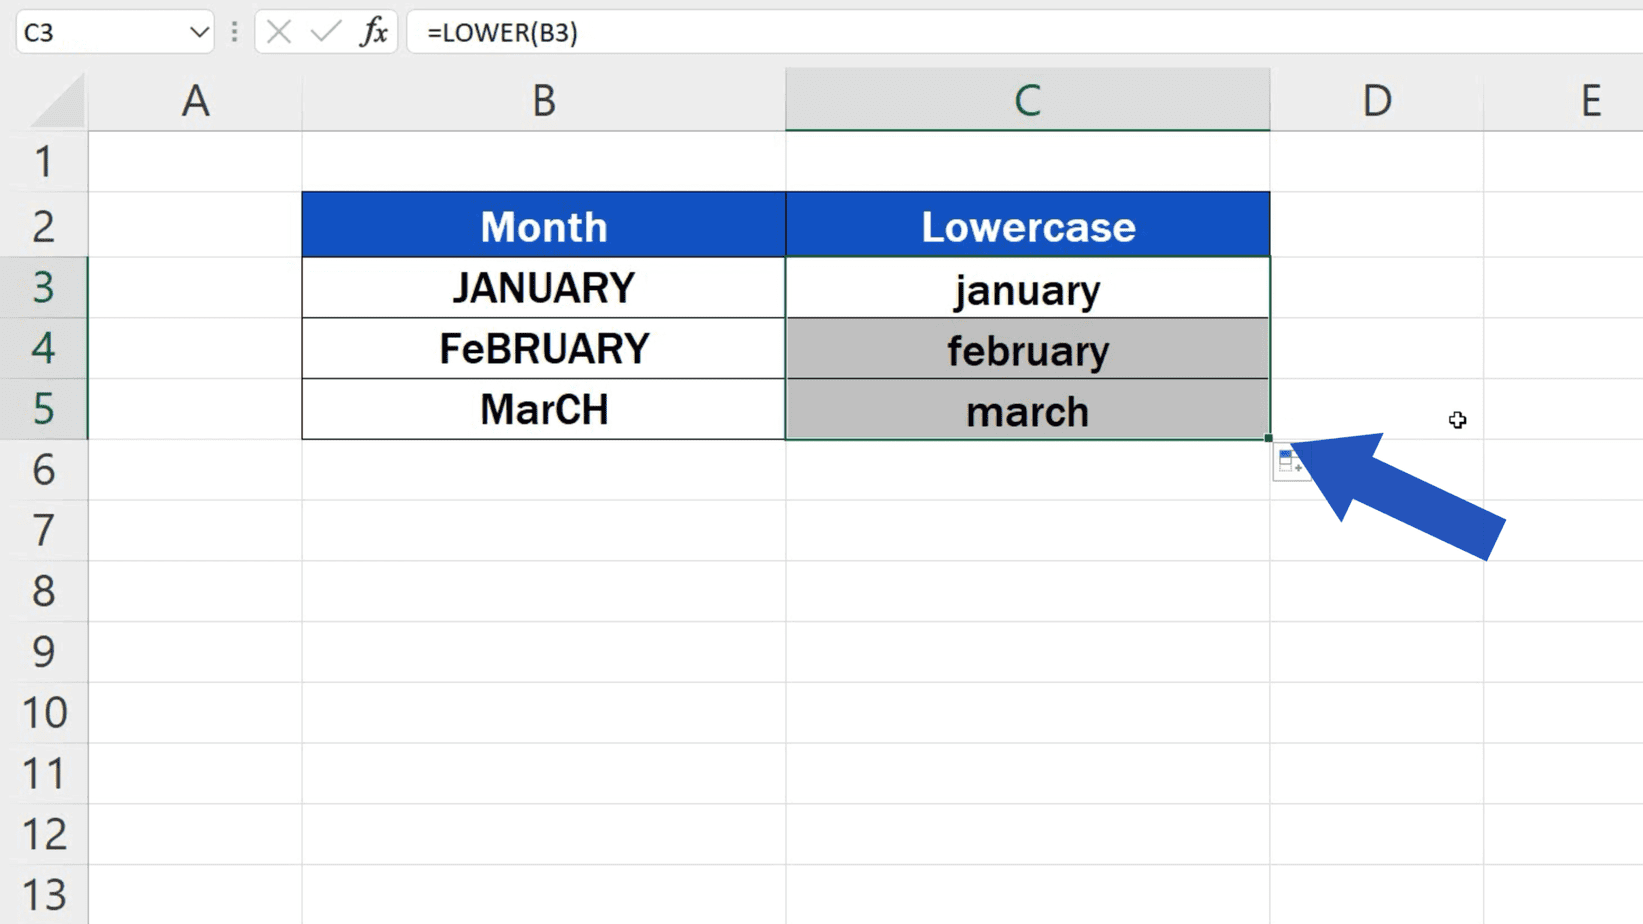Click the Cancel (X) icon beside formula bar

pyautogui.click(x=277, y=31)
